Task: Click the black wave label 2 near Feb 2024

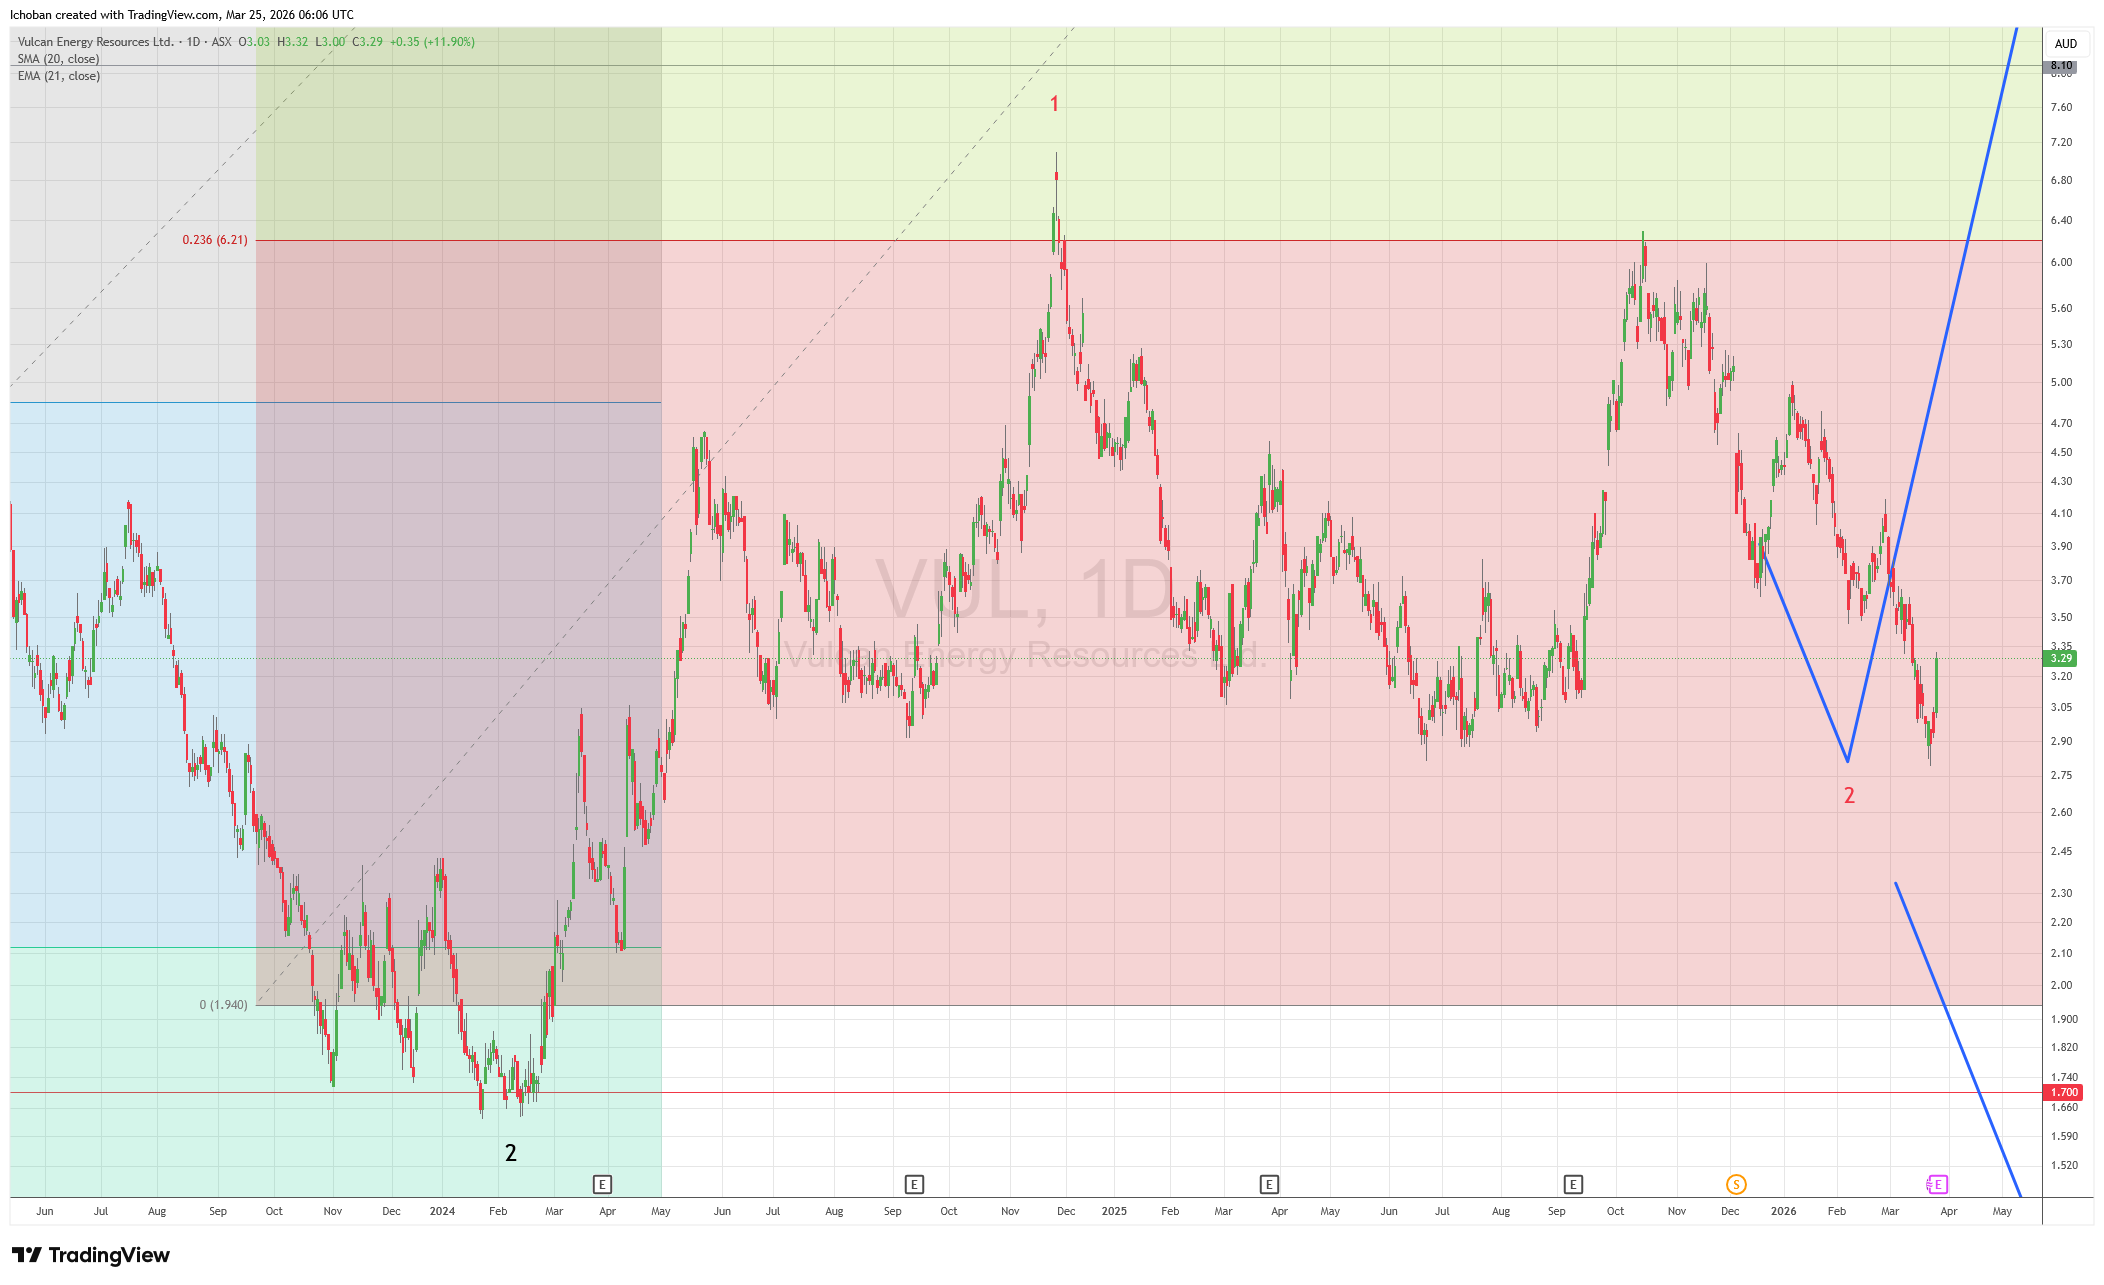Action: [511, 1153]
